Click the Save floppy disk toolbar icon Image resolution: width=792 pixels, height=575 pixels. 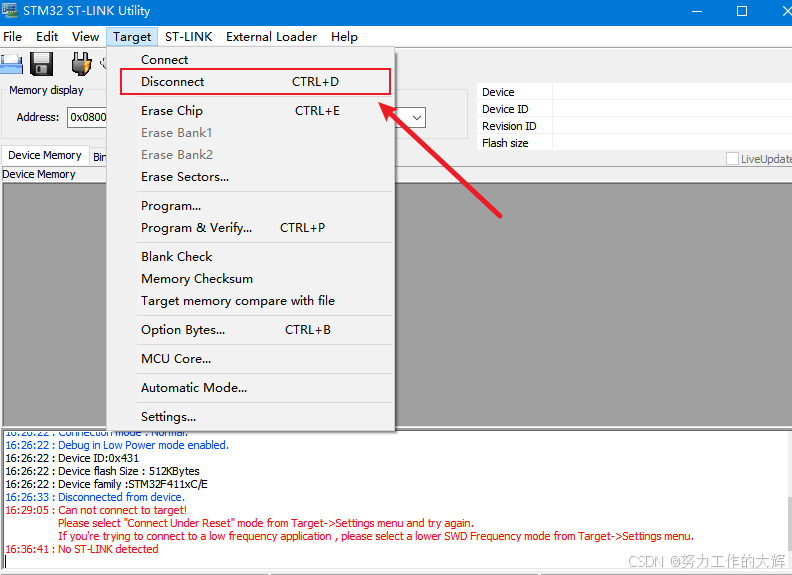pos(41,64)
